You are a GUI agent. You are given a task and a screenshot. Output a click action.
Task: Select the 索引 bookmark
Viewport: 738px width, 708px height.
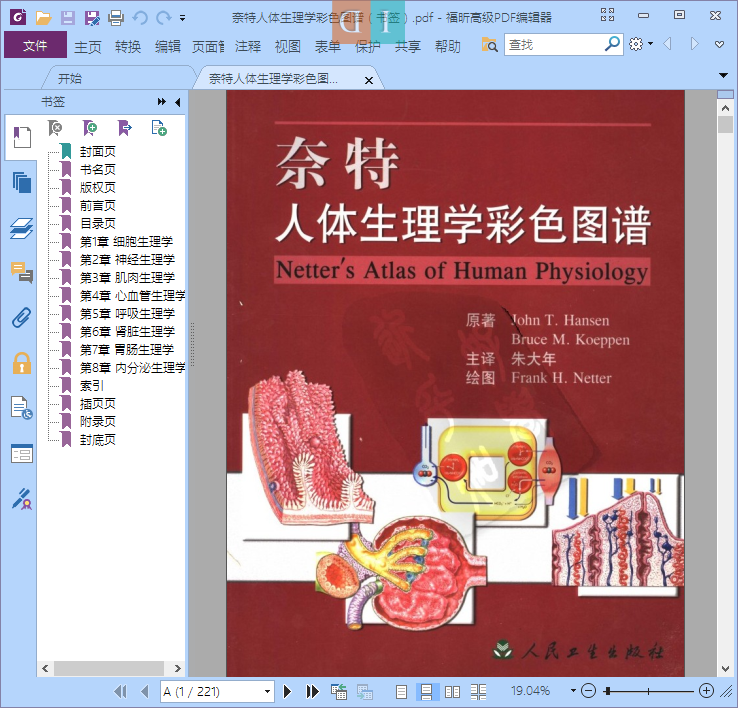(x=92, y=386)
